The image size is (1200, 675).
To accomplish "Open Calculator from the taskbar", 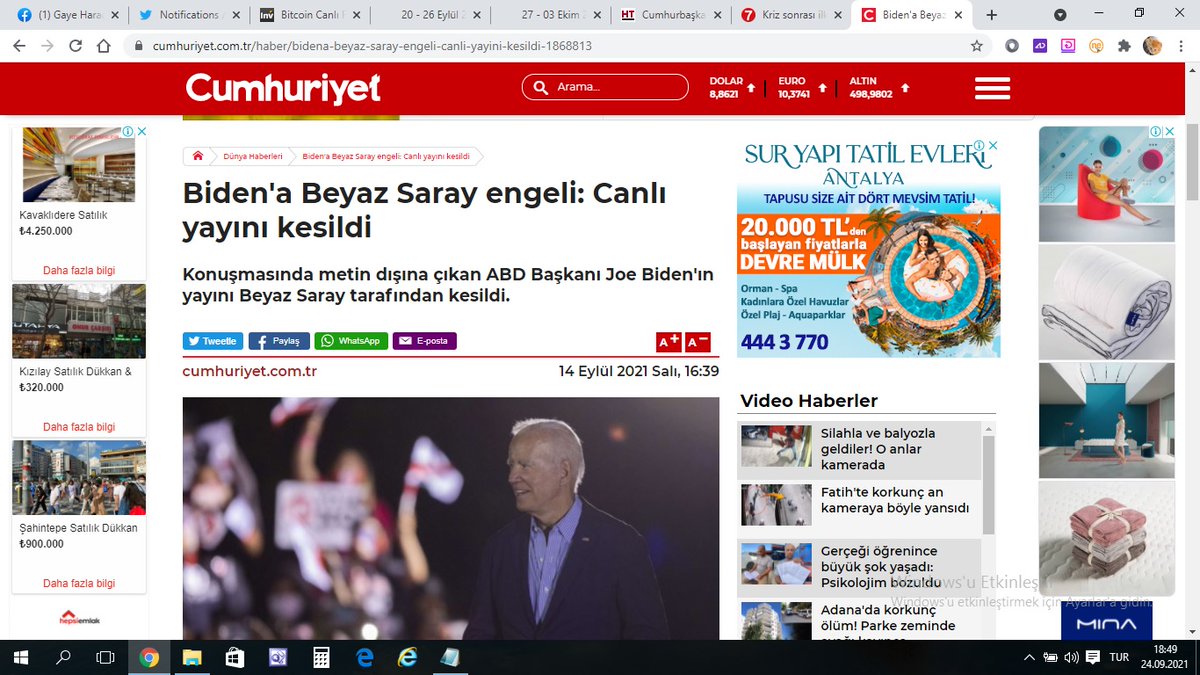I will [x=322, y=657].
